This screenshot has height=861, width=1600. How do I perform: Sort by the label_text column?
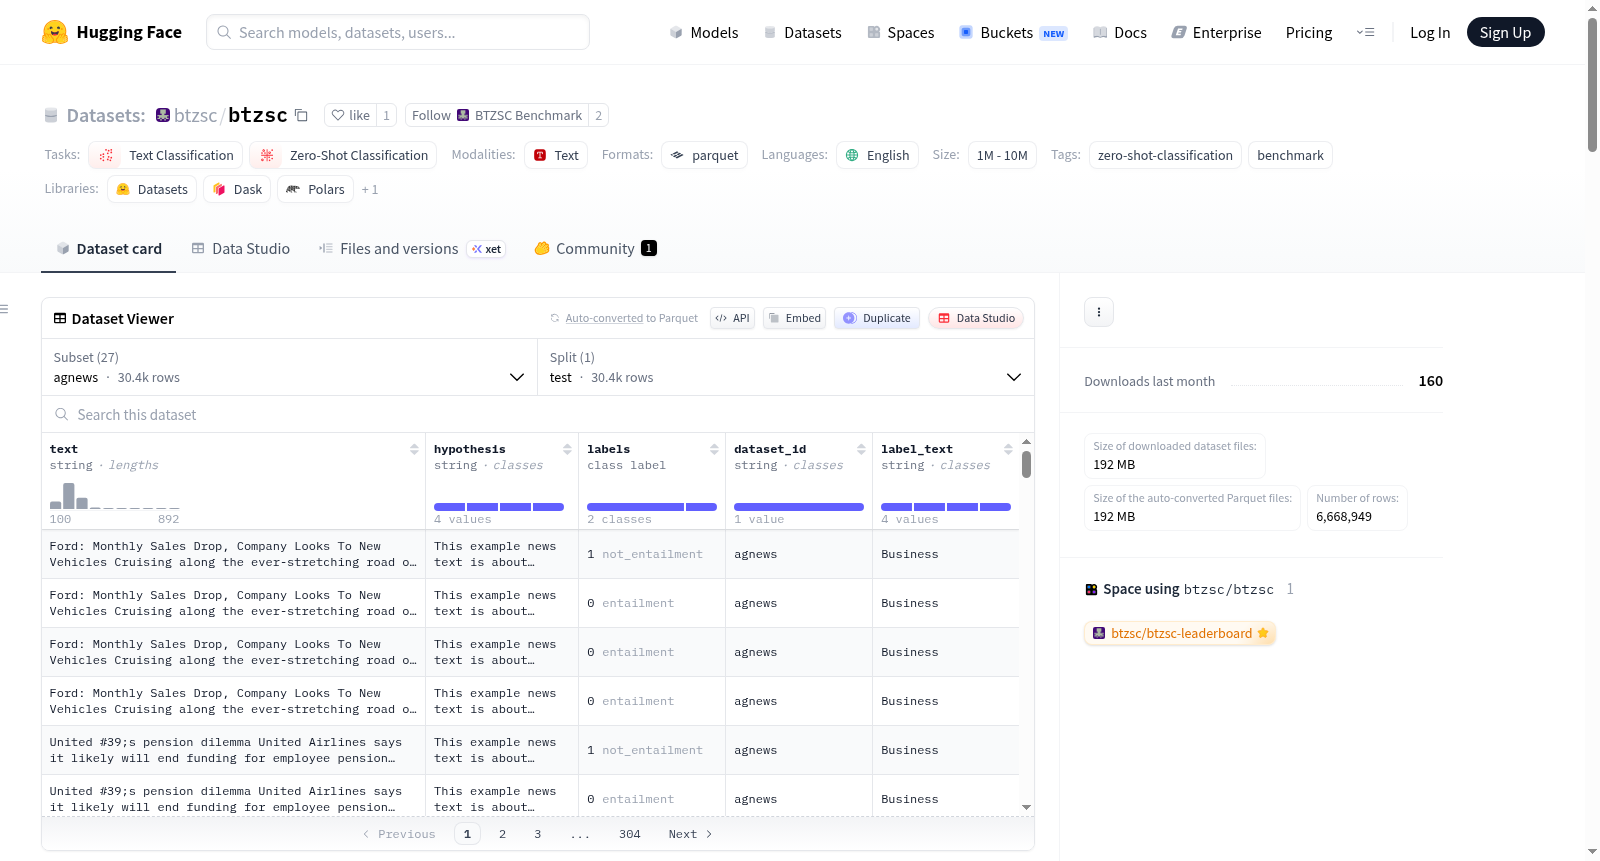pos(1008,449)
